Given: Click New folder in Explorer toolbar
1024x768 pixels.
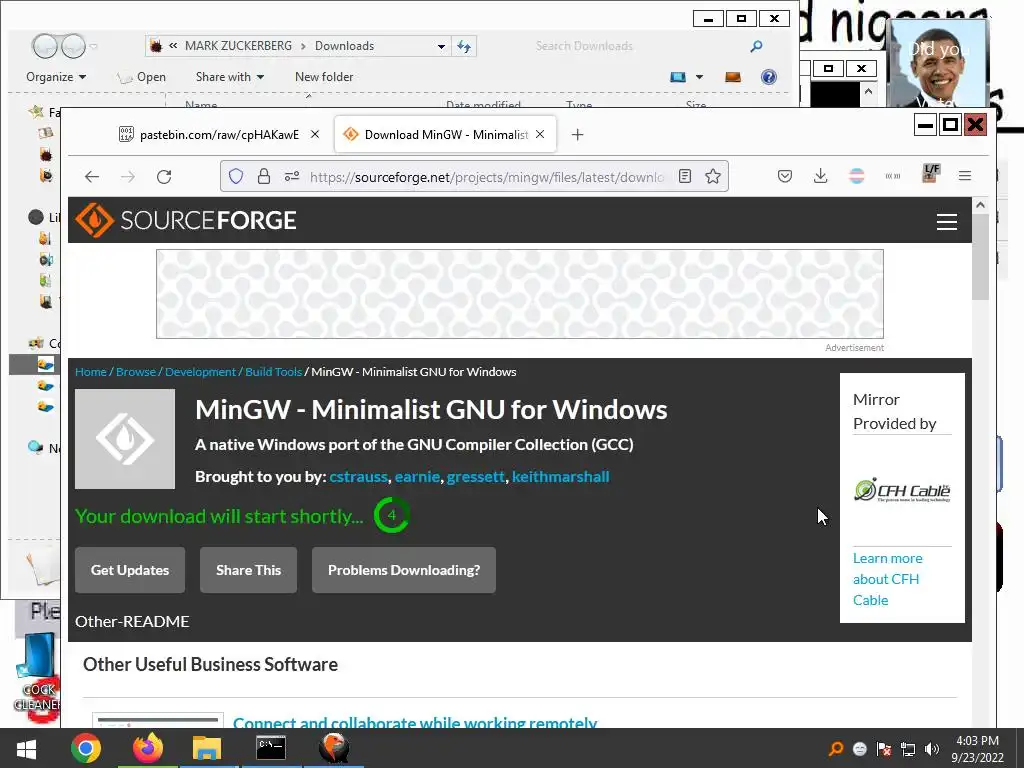Looking at the screenshot, I should coord(324,77).
